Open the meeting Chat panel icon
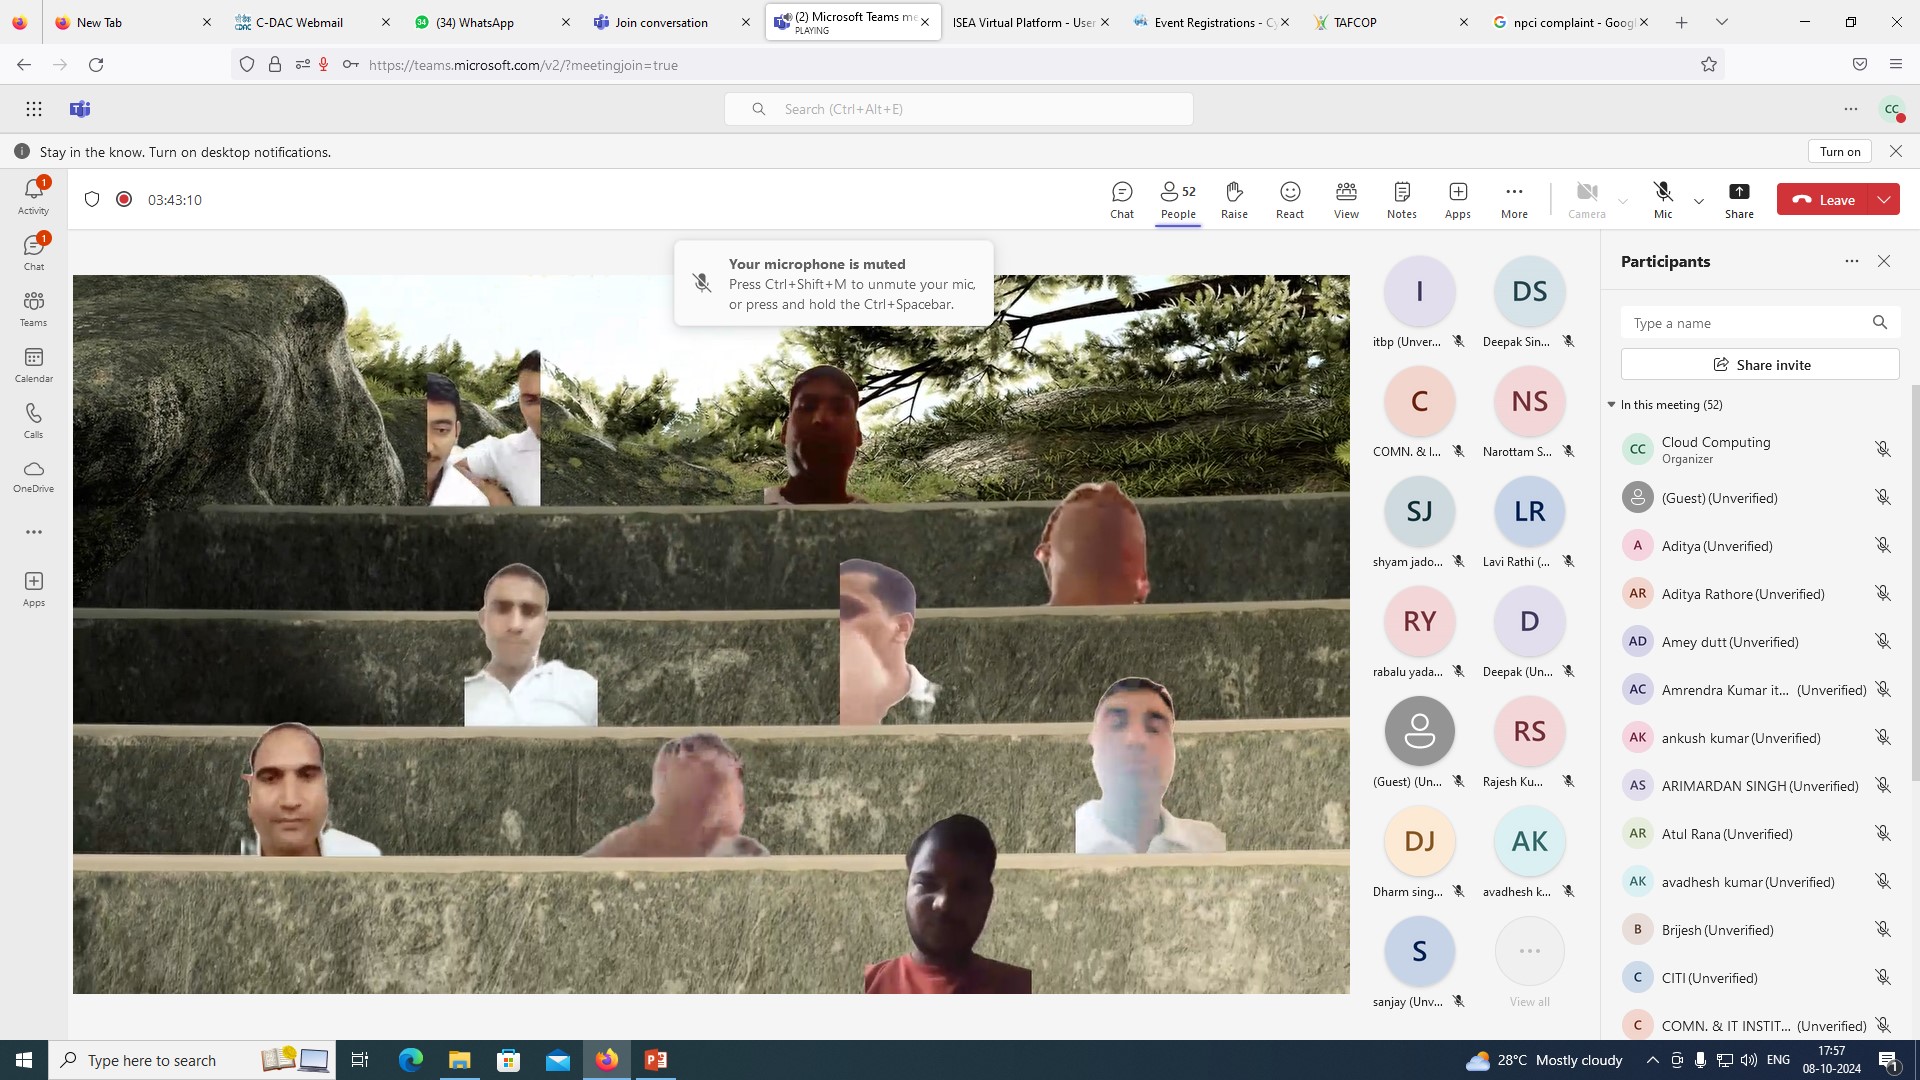This screenshot has height=1080, width=1920. click(1122, 199)
